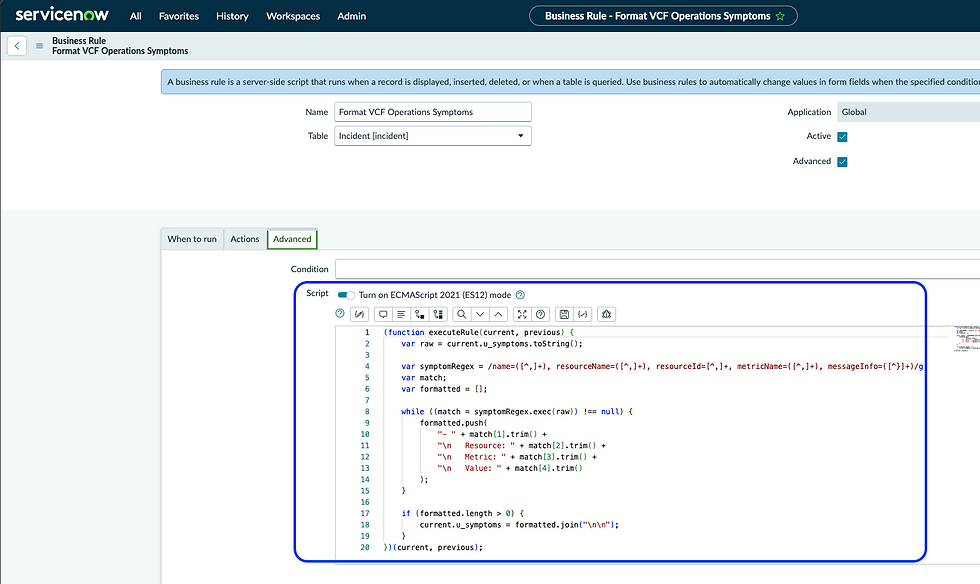
Task: Open the History menu
Action: (x=232, y=16)
